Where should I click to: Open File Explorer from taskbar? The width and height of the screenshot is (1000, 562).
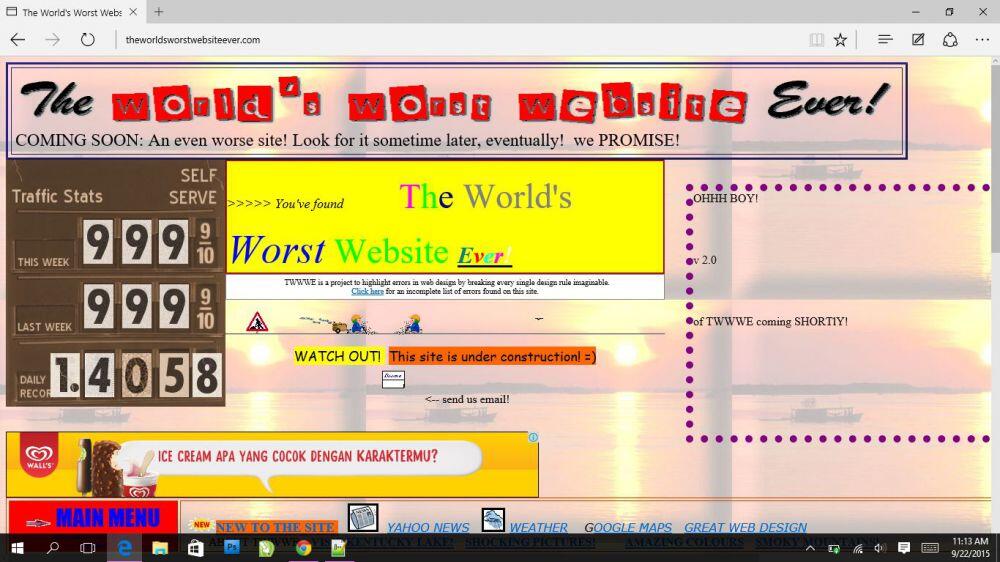point(159,548)
